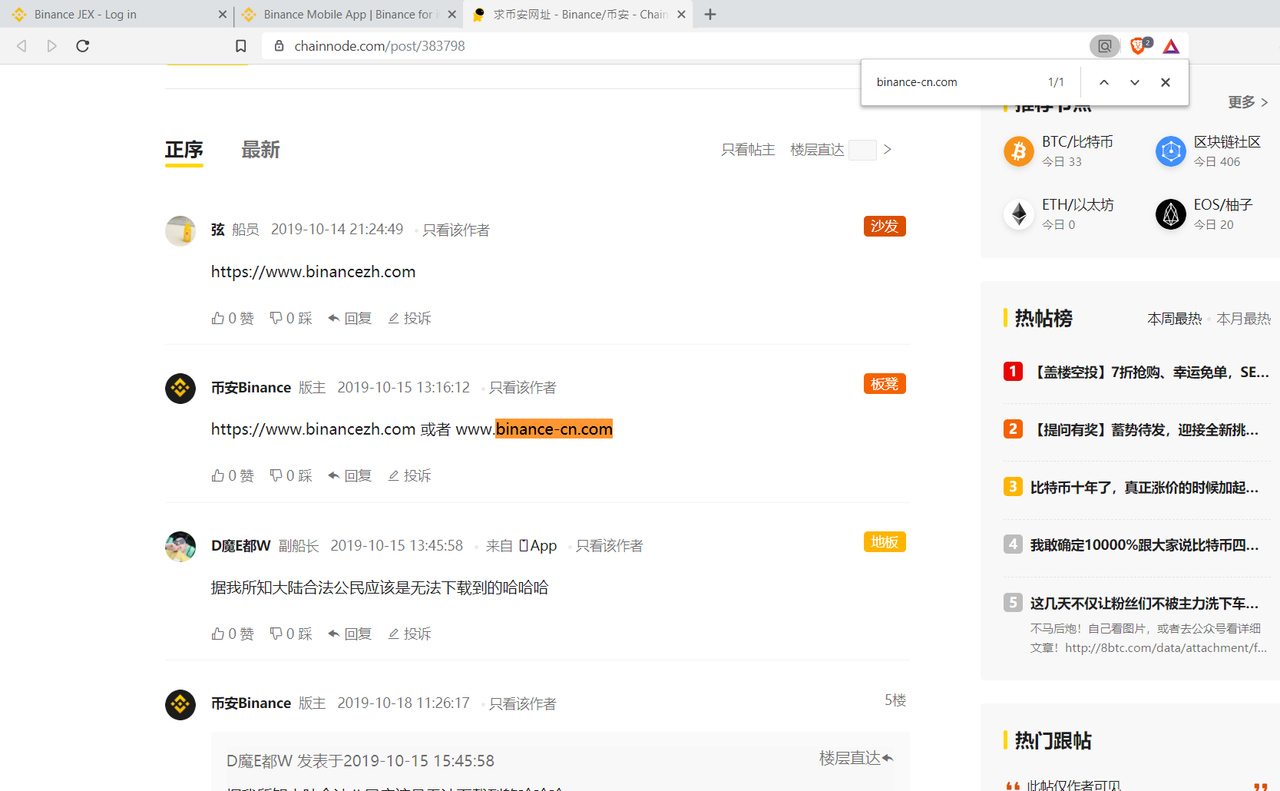Jump to next find match arrow
The width and height of the screenshot is (1280, 791).
(1135, 82)
